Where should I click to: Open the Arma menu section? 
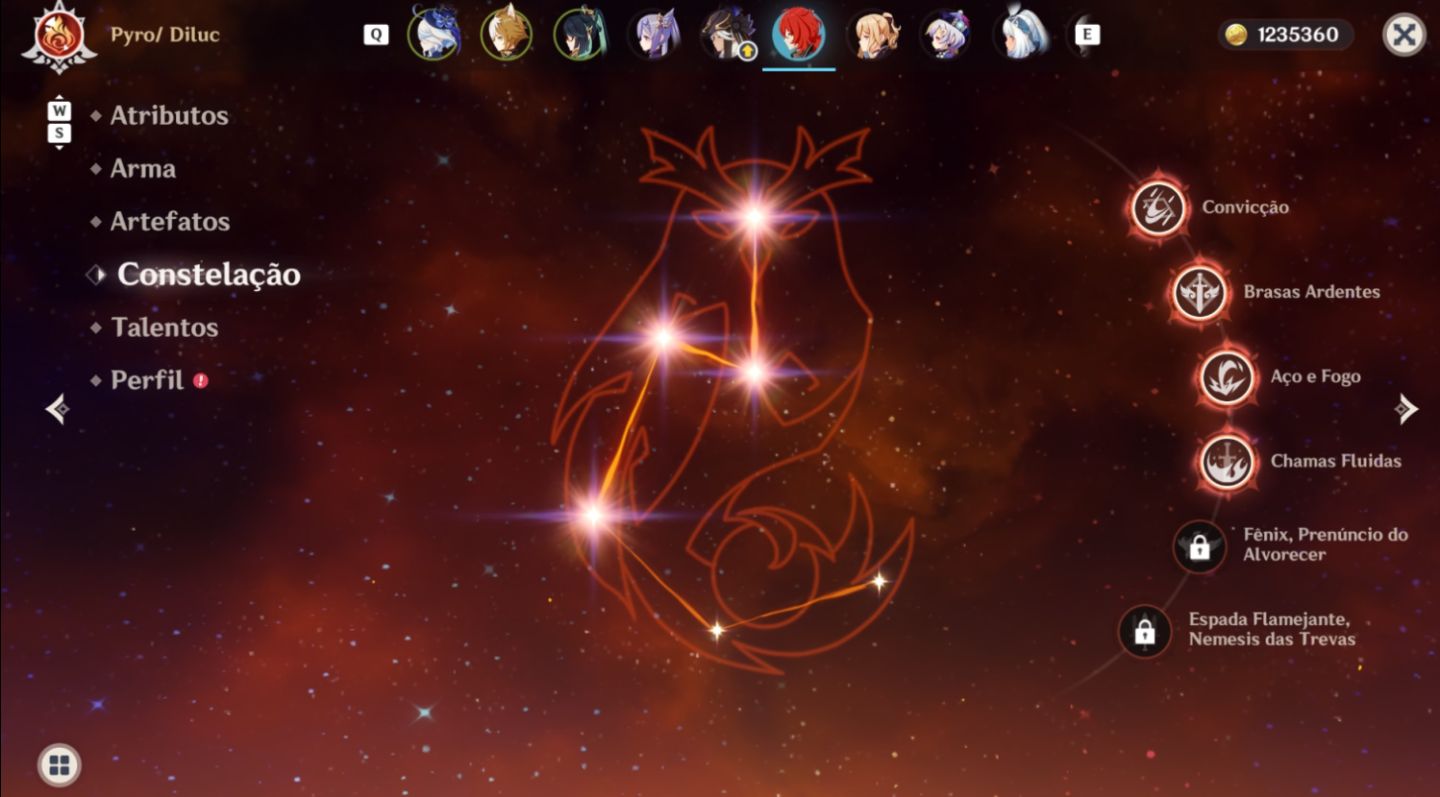point(143,168)
